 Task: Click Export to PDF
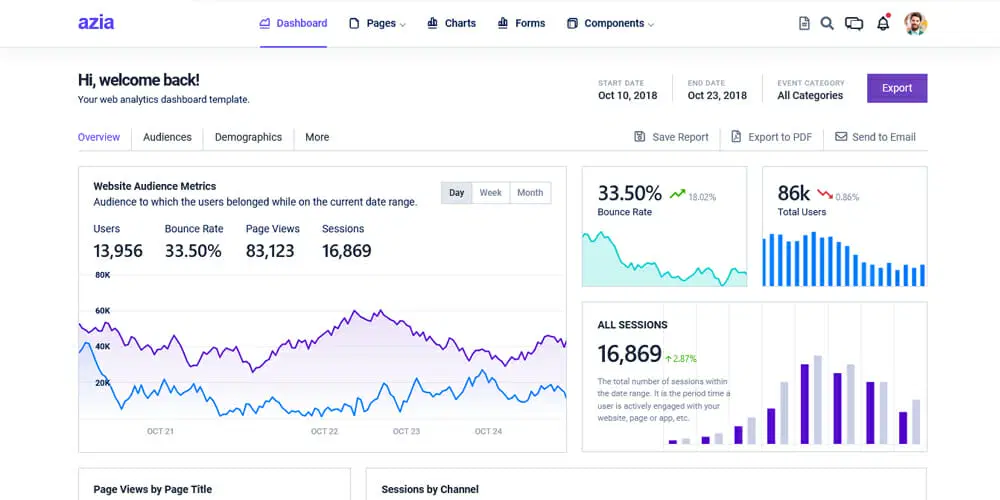coord(772,137)
